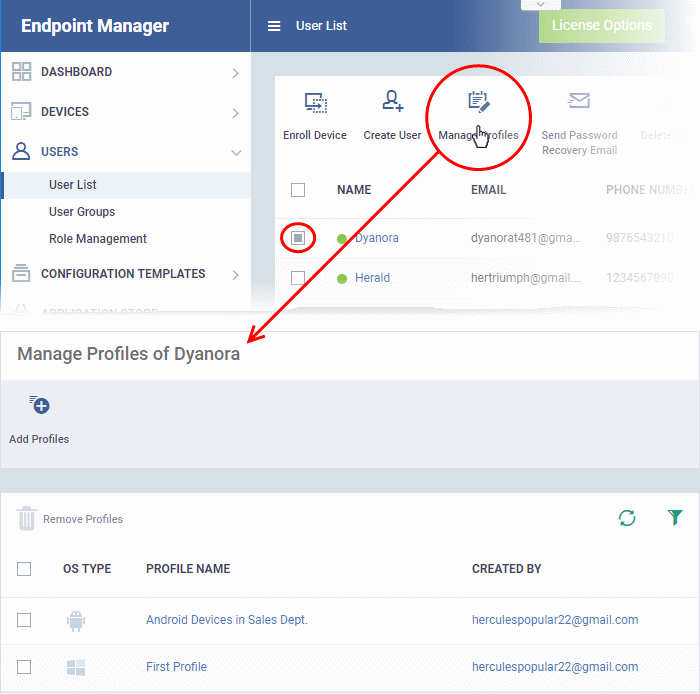Click the hamburger menu icon

click(274, 26)
